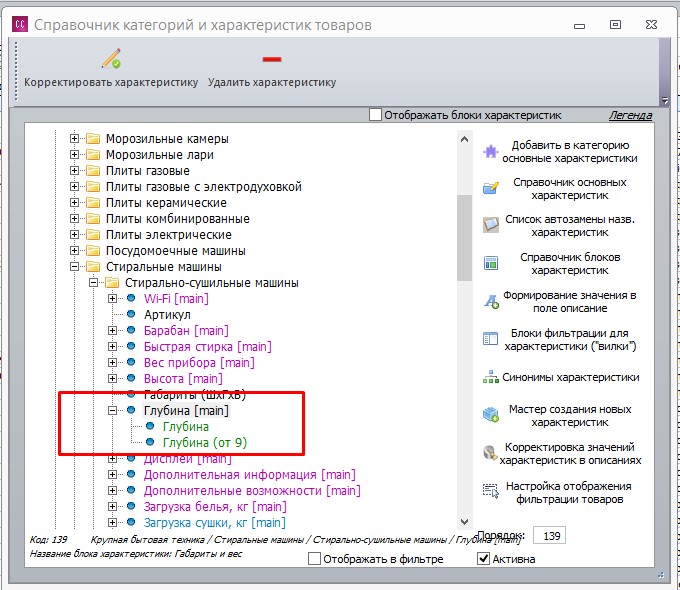Click the blue dot beside Высота [main]
The height and width of the screenshot is (590, 680).
click(x=131, y=378)
